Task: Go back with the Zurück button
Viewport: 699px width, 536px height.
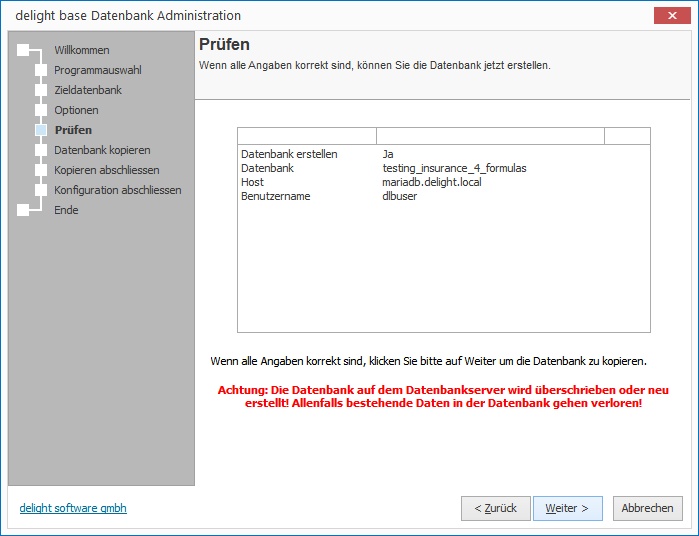Action: (x=495, y=508)
